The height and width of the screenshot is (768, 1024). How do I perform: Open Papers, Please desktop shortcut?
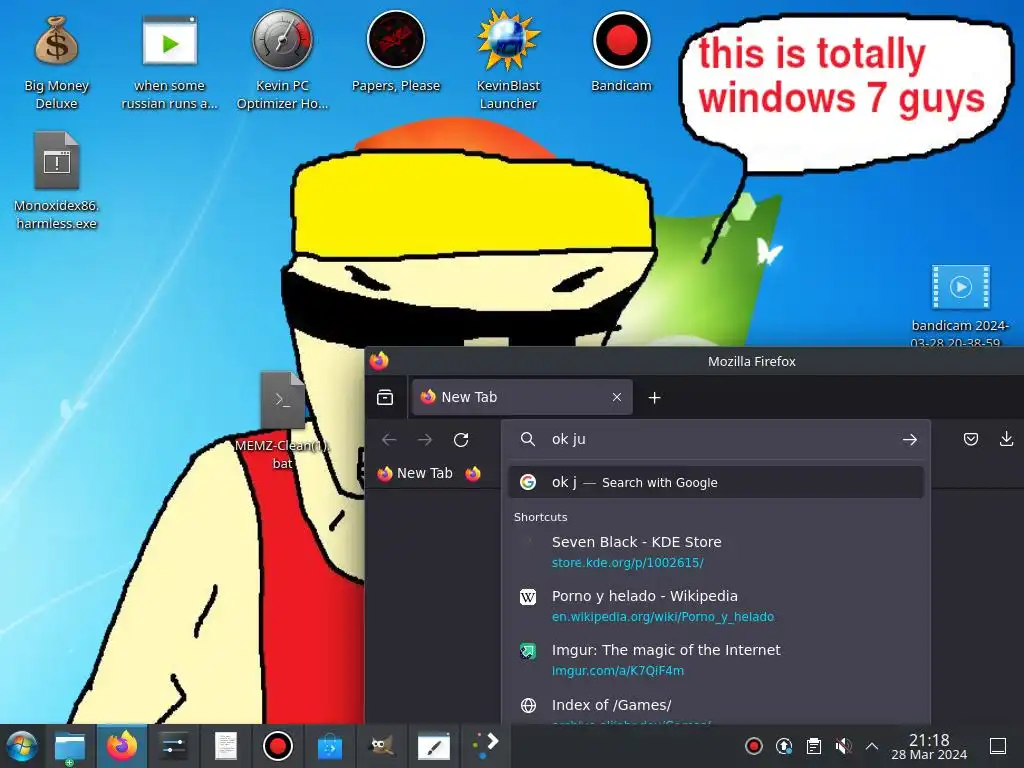tap(396, 52)
